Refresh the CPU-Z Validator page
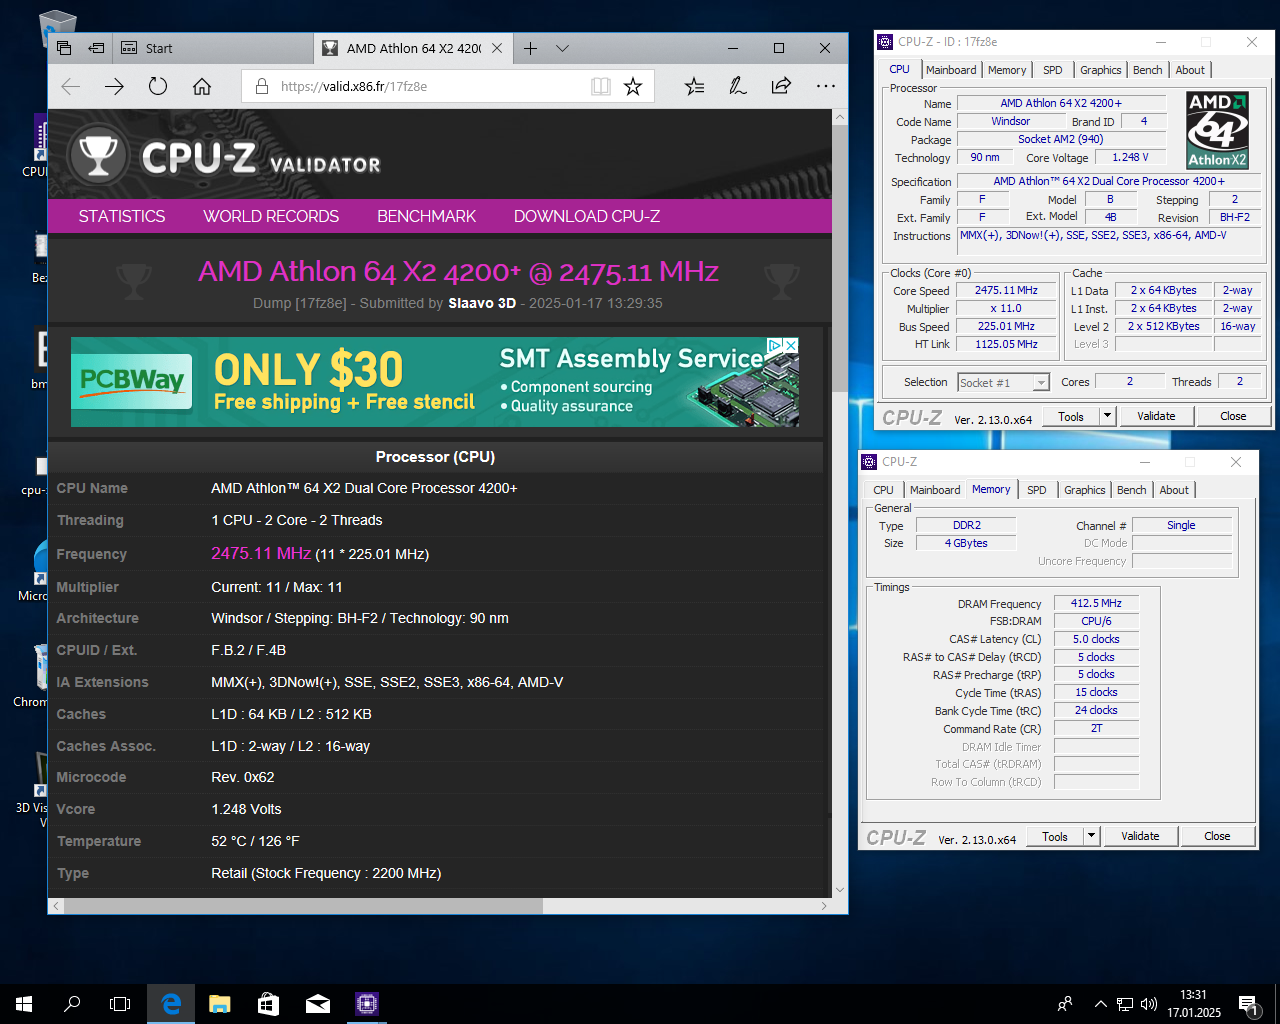This screenshot has height=1024, width=1280. tap(158, 86)
